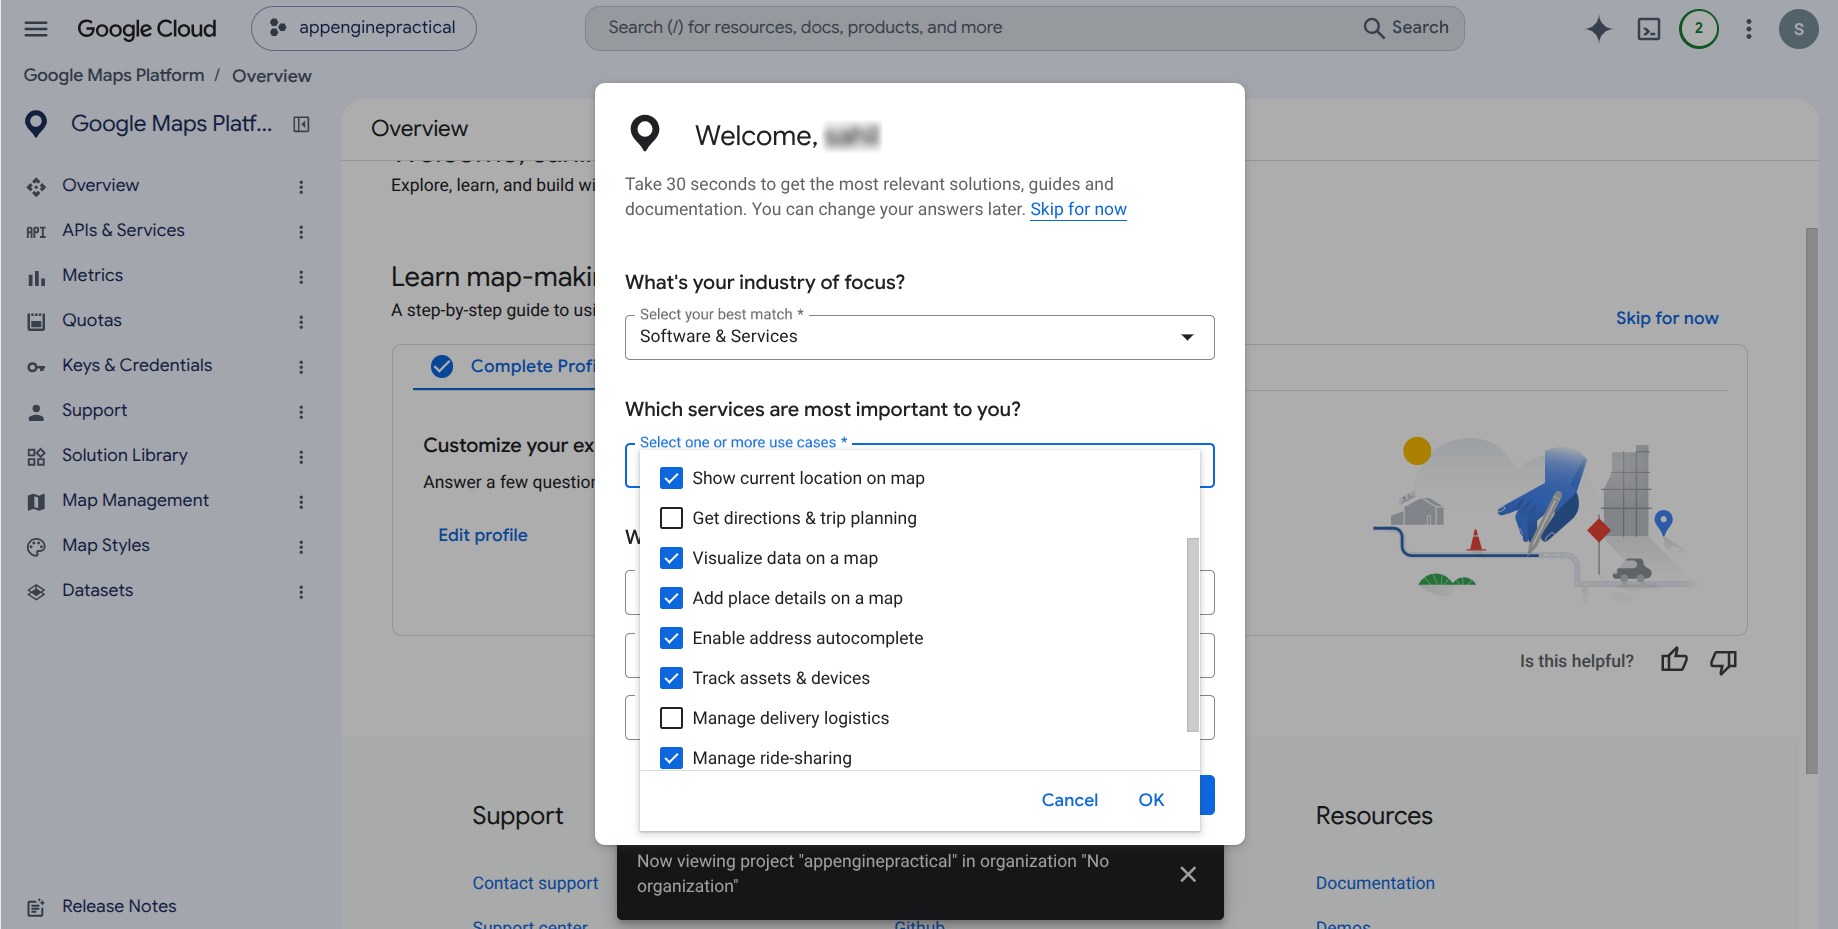Click the search magnifier button
The height and width of the screenshot is (929, 1838).
pyautogui.click(x=1406, y=28)
